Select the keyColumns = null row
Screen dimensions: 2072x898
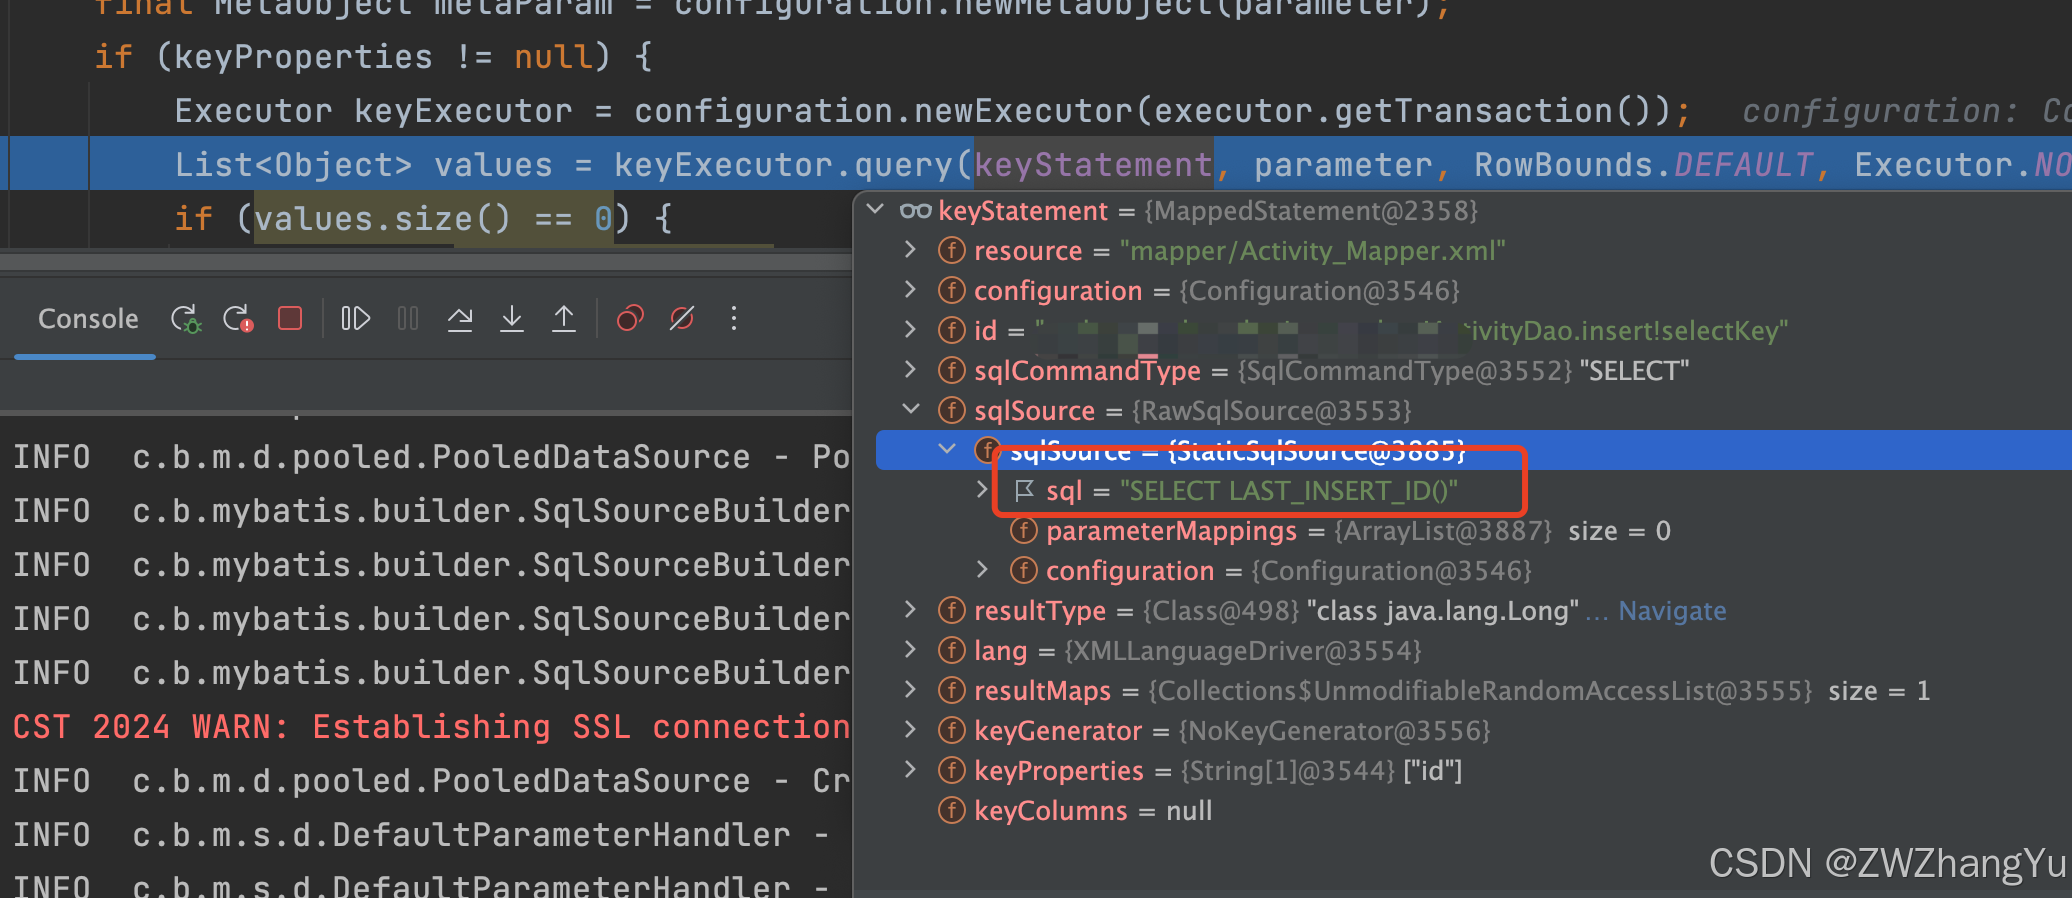click(x=1473, y=810)
